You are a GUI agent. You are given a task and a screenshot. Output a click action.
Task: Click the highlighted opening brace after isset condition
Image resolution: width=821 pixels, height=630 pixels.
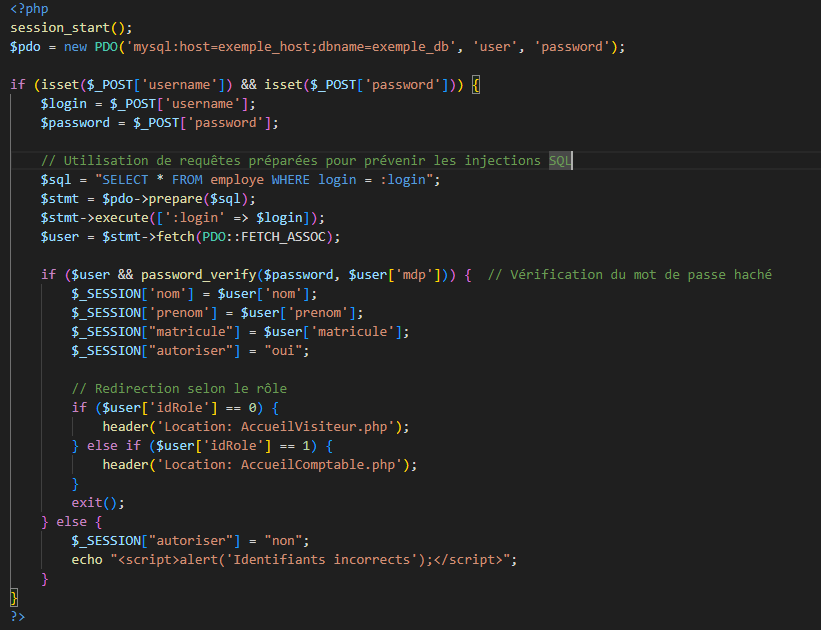click(x=475, y=85)
